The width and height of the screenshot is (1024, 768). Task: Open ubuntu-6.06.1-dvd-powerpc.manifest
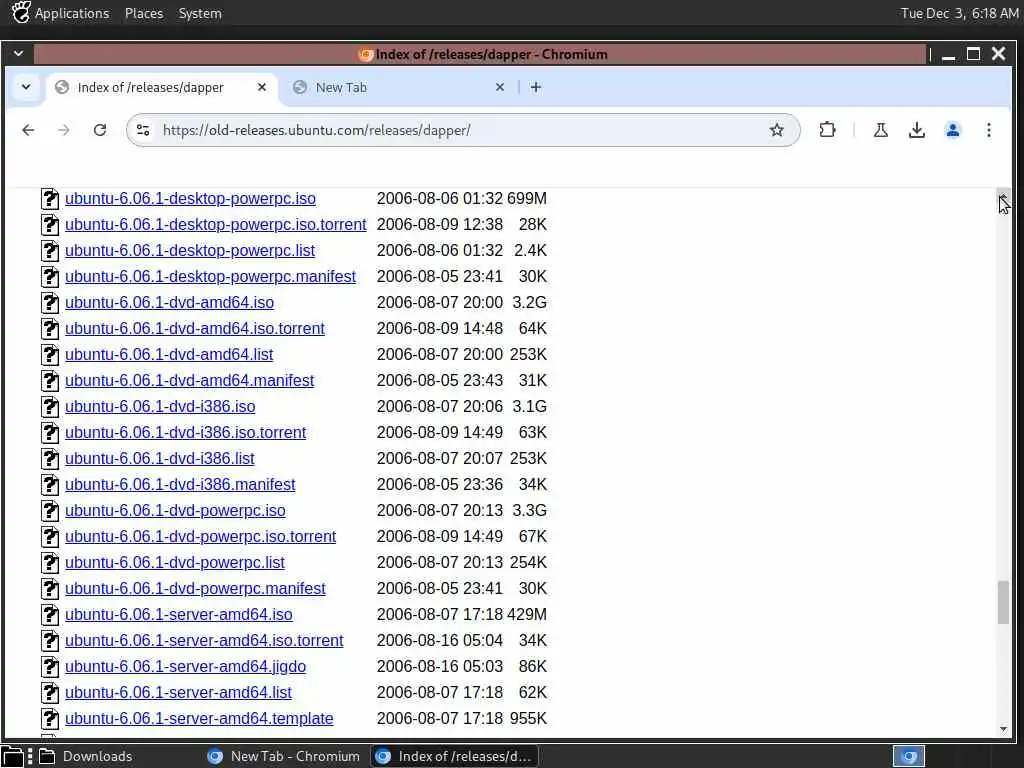(195, 589)
